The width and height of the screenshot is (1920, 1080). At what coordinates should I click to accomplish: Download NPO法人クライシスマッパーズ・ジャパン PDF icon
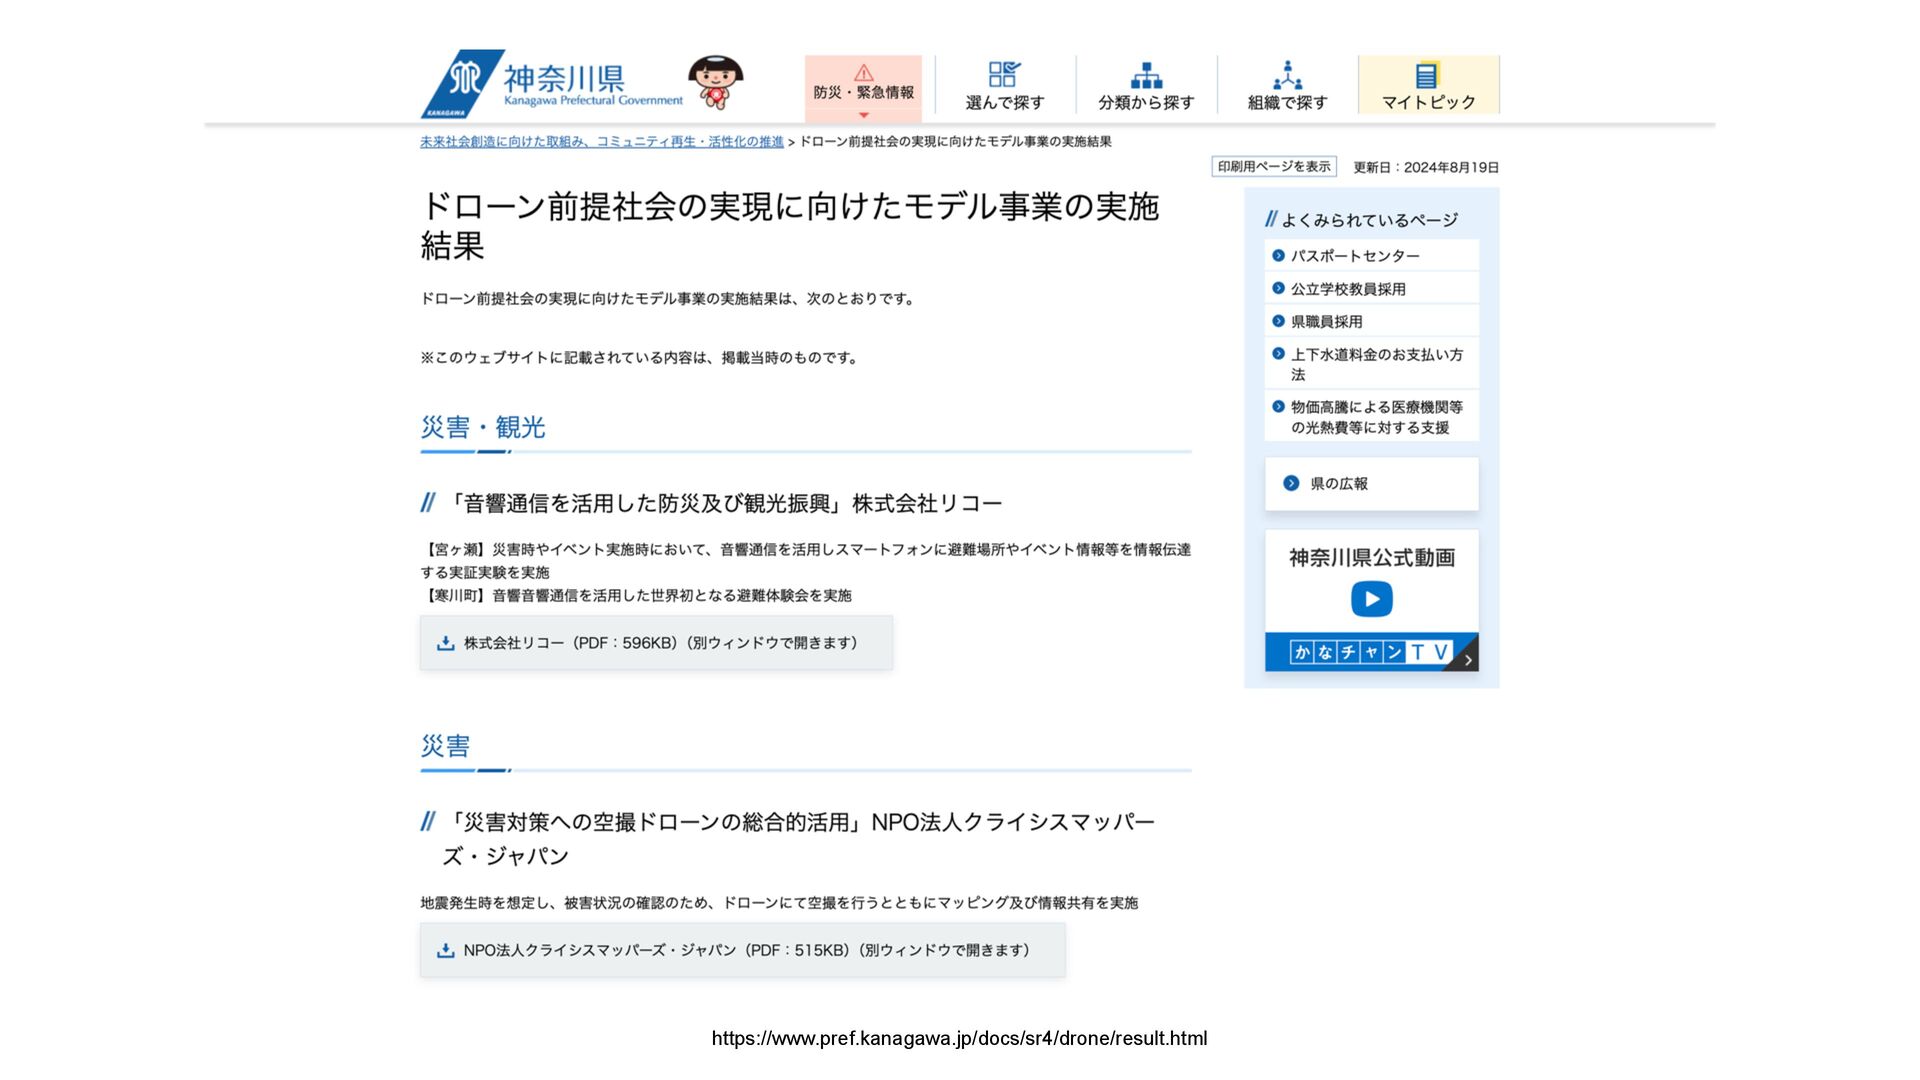446,950
